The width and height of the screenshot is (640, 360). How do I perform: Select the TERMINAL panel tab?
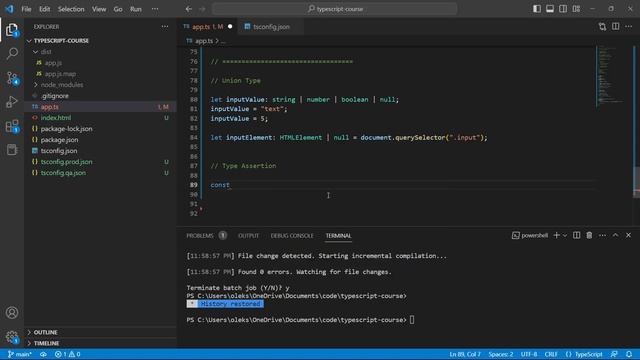click(338, 236)
